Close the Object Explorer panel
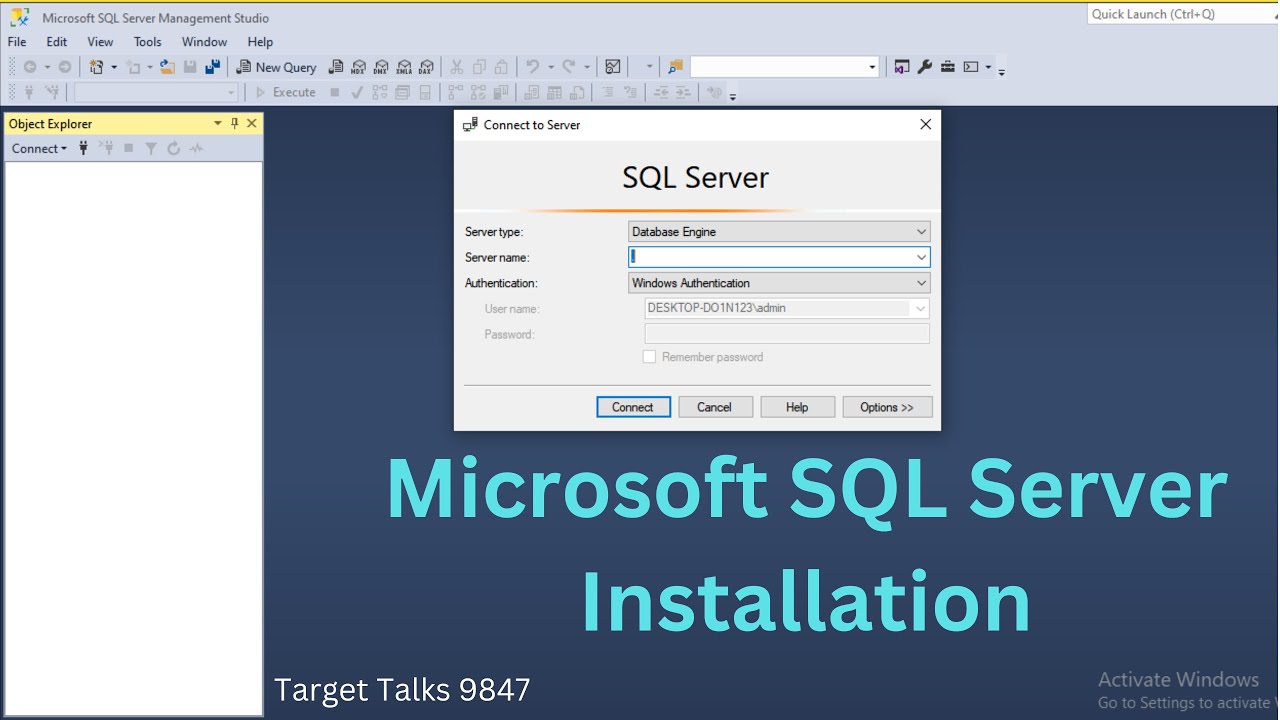Screen dimensions: 1280x720 pyautogui.click(x=252, y=123)
